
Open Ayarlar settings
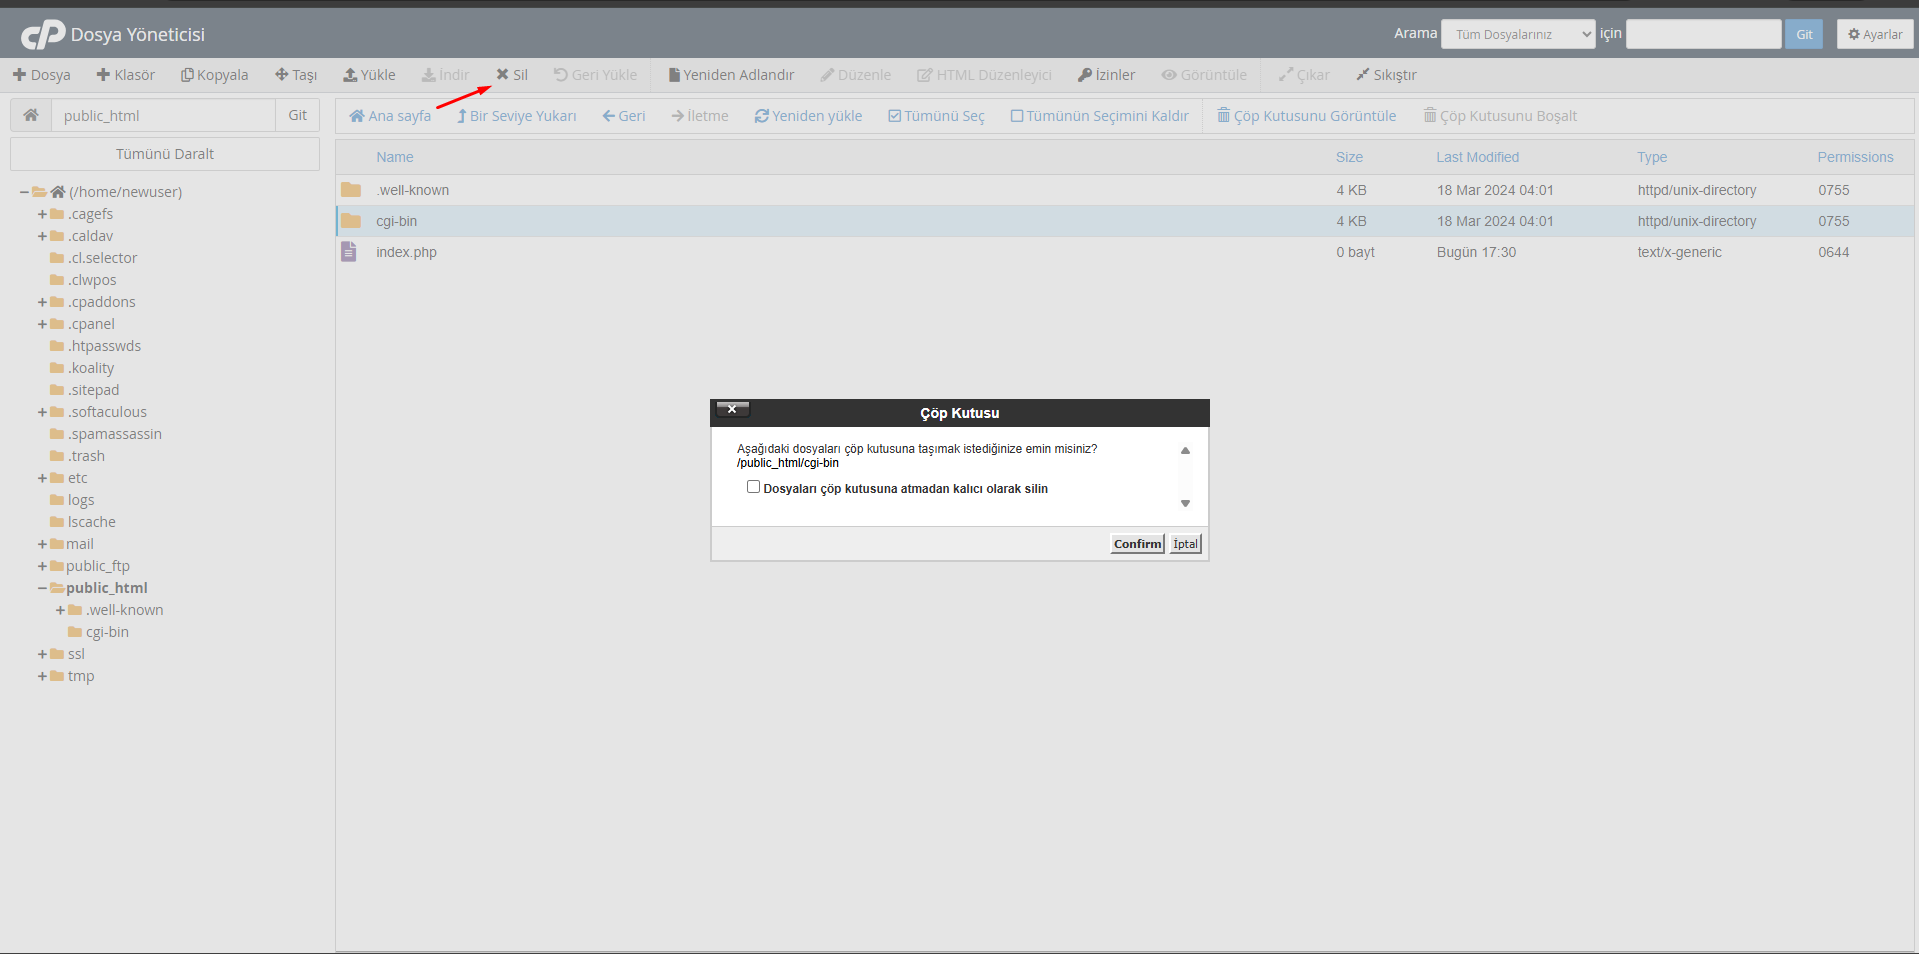click(x=1875, y=34)
